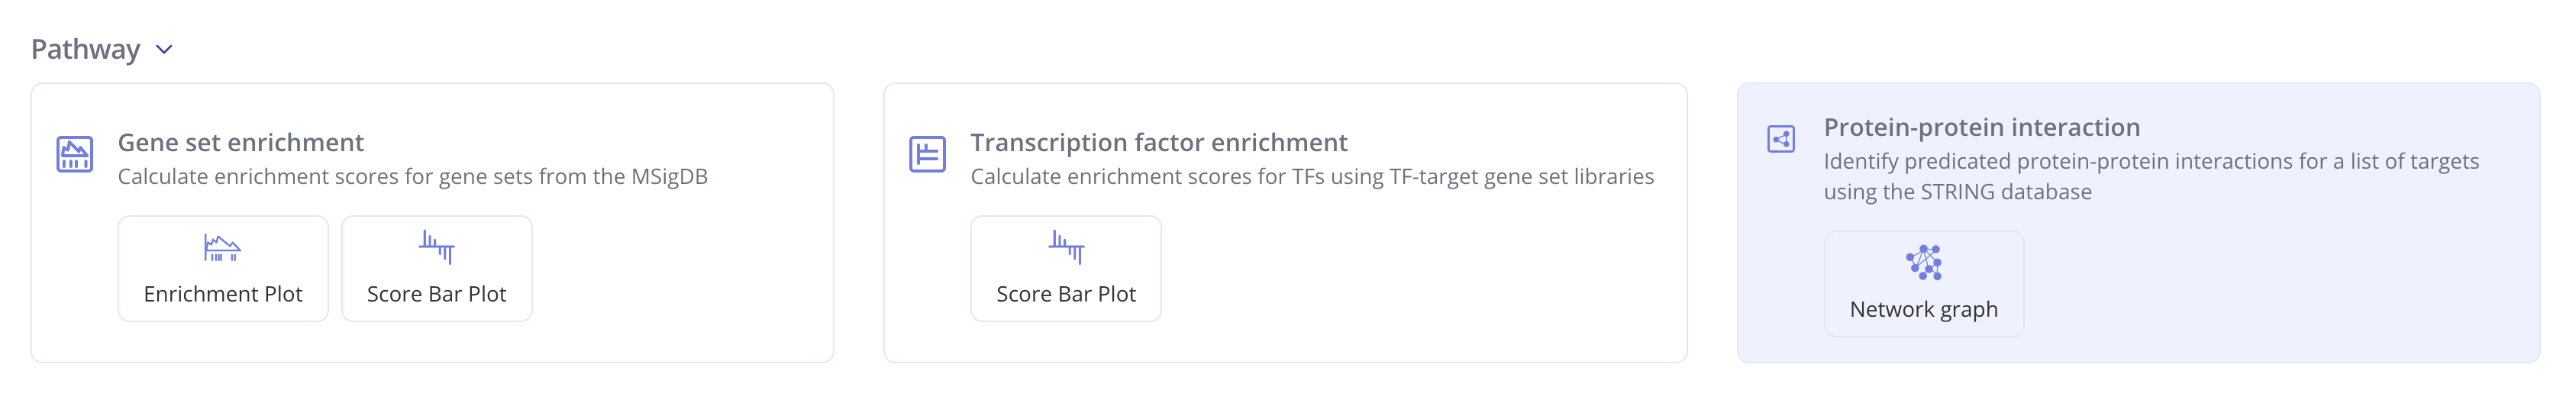This screenshot has height=400, width=2576.
Task: Click the Protein-protein interaction share icon
Action: 1781,139
